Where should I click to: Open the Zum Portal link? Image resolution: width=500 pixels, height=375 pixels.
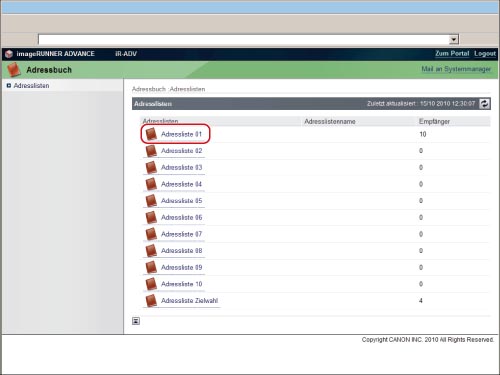452,53
